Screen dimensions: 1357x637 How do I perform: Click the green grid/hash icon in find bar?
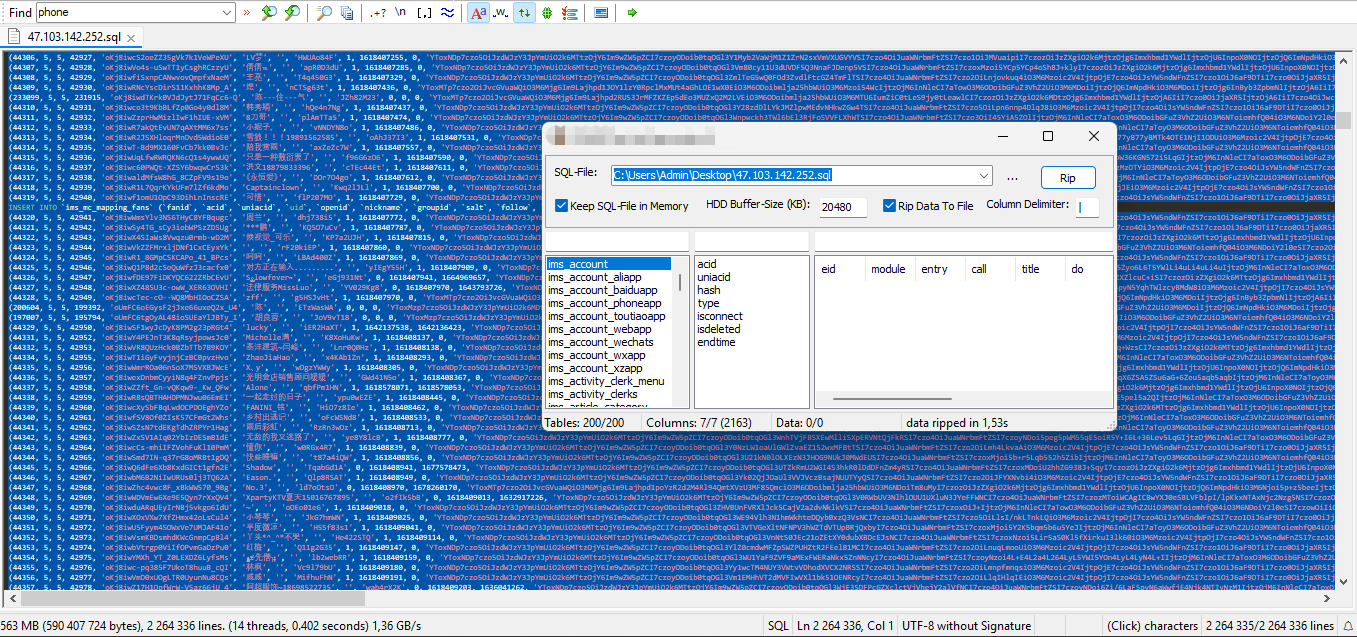[x=547, y=13]
